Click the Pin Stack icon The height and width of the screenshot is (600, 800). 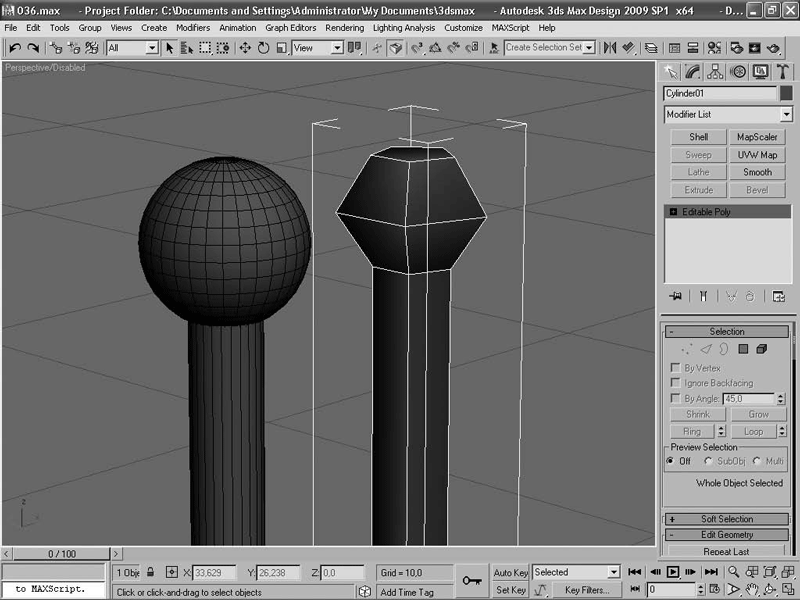click(677, 296)
